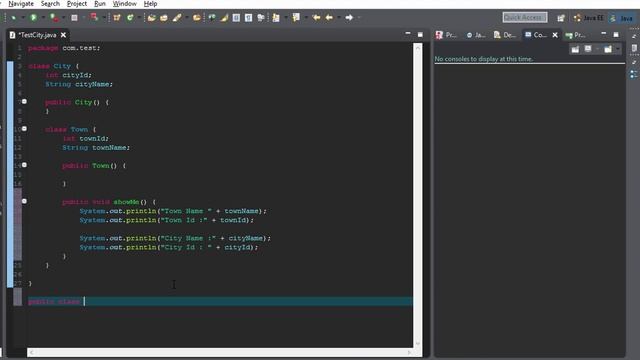The width and height of the screenshot is (640, 360).
Task: Click the 'package com.test;' line
Action: pyautogui.click(x=64, y=48)
